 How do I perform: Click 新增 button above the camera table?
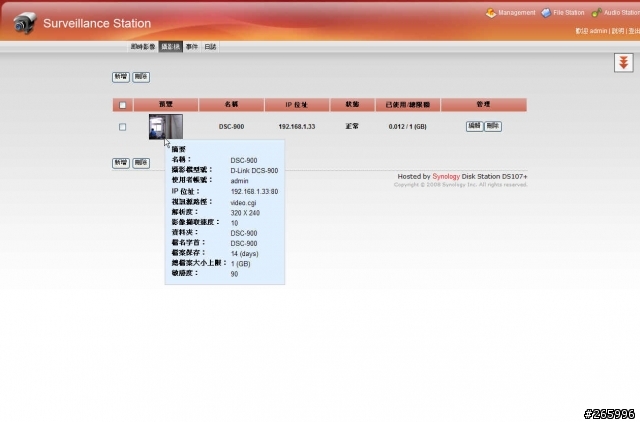point(121,77)
